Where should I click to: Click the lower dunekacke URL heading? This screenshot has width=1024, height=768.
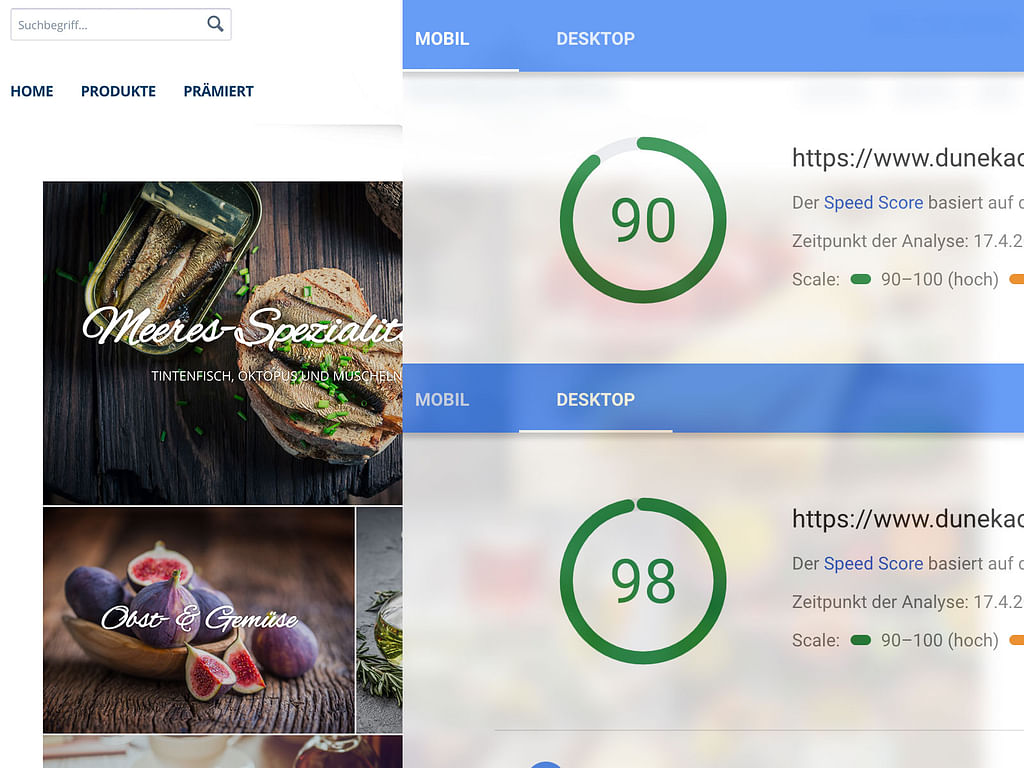(x=908, y=519)
